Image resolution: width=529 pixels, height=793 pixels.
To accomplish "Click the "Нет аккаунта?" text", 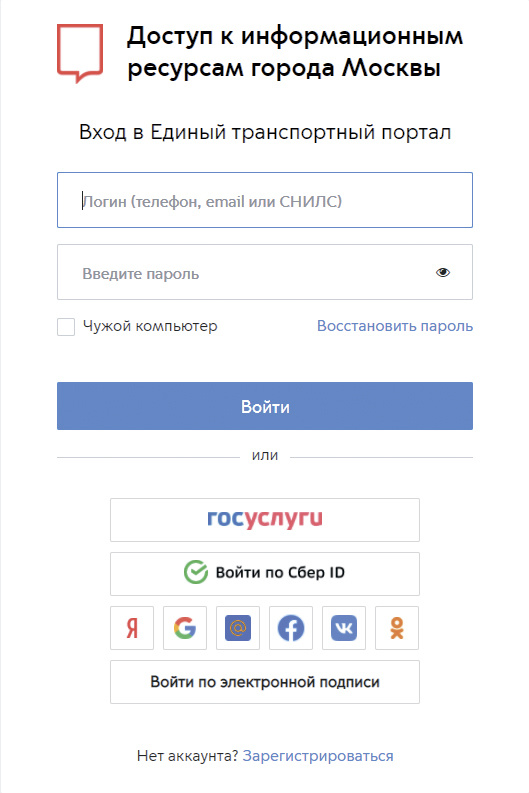I will pyautogui.click(x=187, y=756).
